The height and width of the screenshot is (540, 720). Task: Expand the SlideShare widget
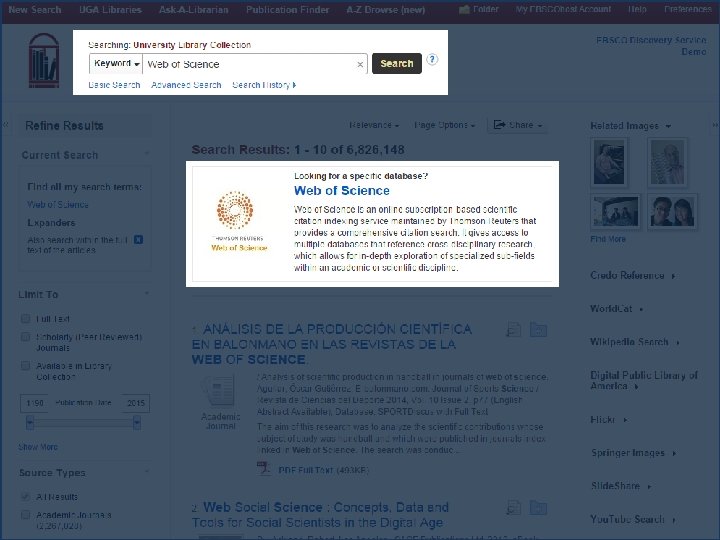[649, 486]
